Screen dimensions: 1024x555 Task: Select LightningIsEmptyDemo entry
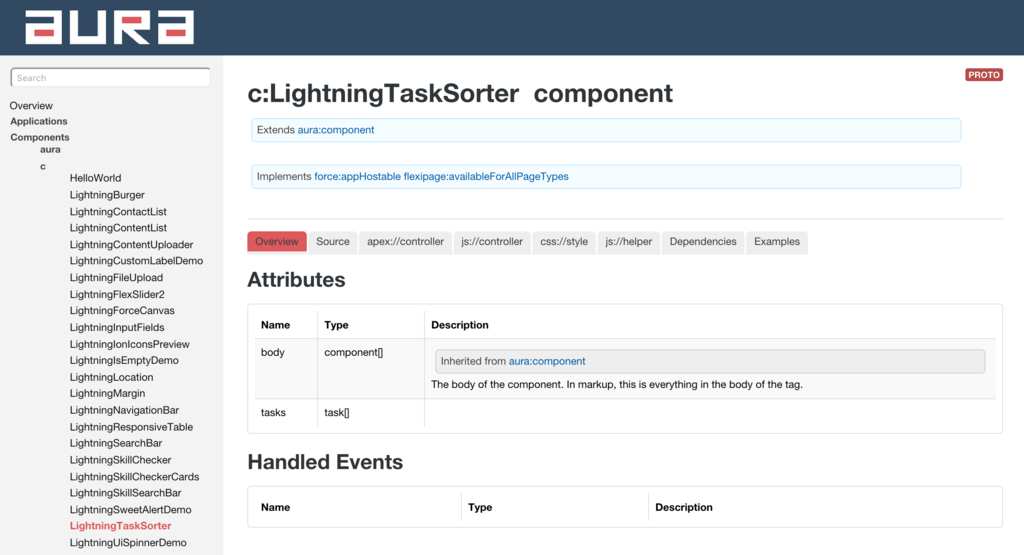(x=124, y=360)
